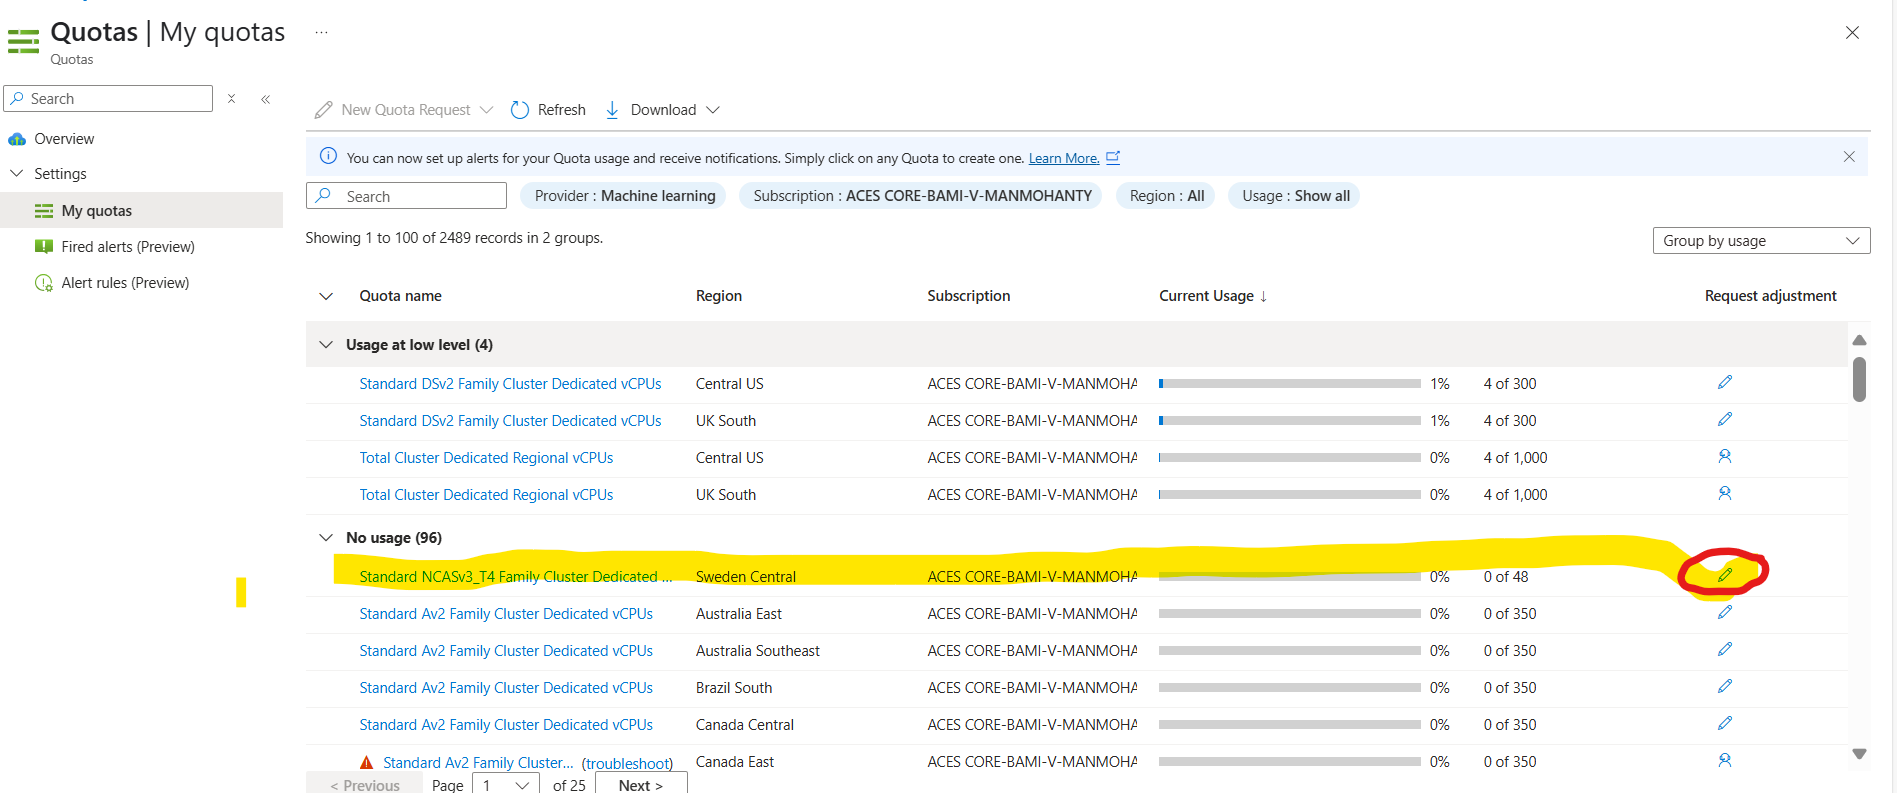Click the Provider: Machine learning filter
The image size is (1897, 793).
click(625, 196)
